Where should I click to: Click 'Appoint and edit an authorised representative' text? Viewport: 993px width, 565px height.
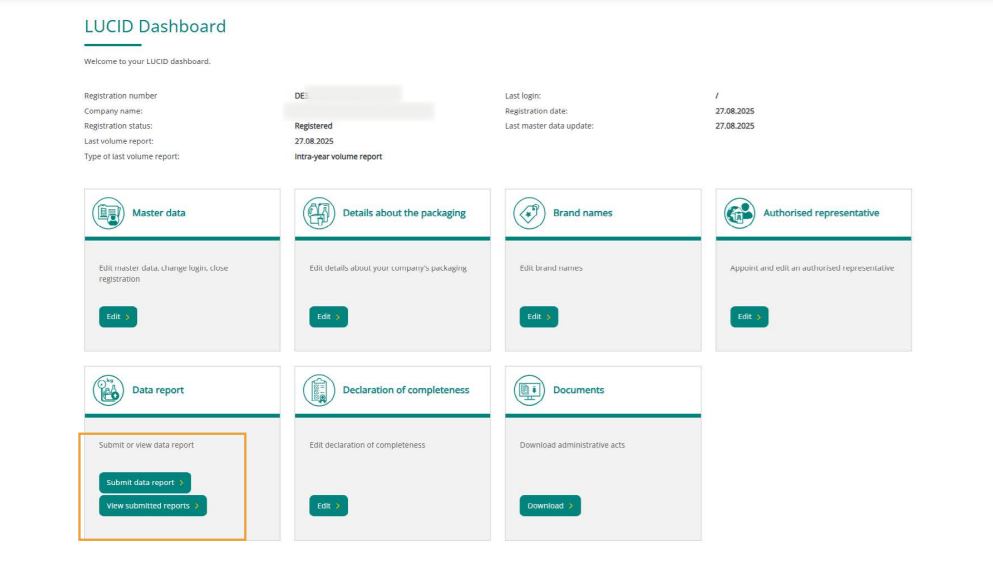coord(812,268)
